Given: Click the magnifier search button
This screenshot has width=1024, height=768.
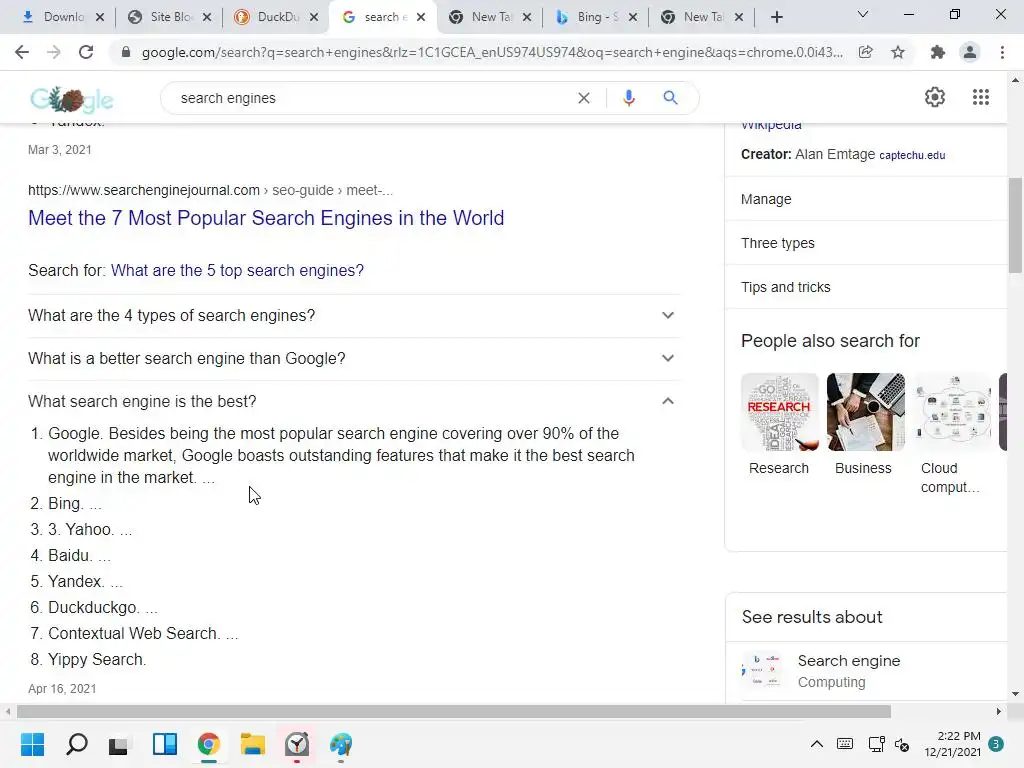Looking at the screenshot, I should 670,98.
